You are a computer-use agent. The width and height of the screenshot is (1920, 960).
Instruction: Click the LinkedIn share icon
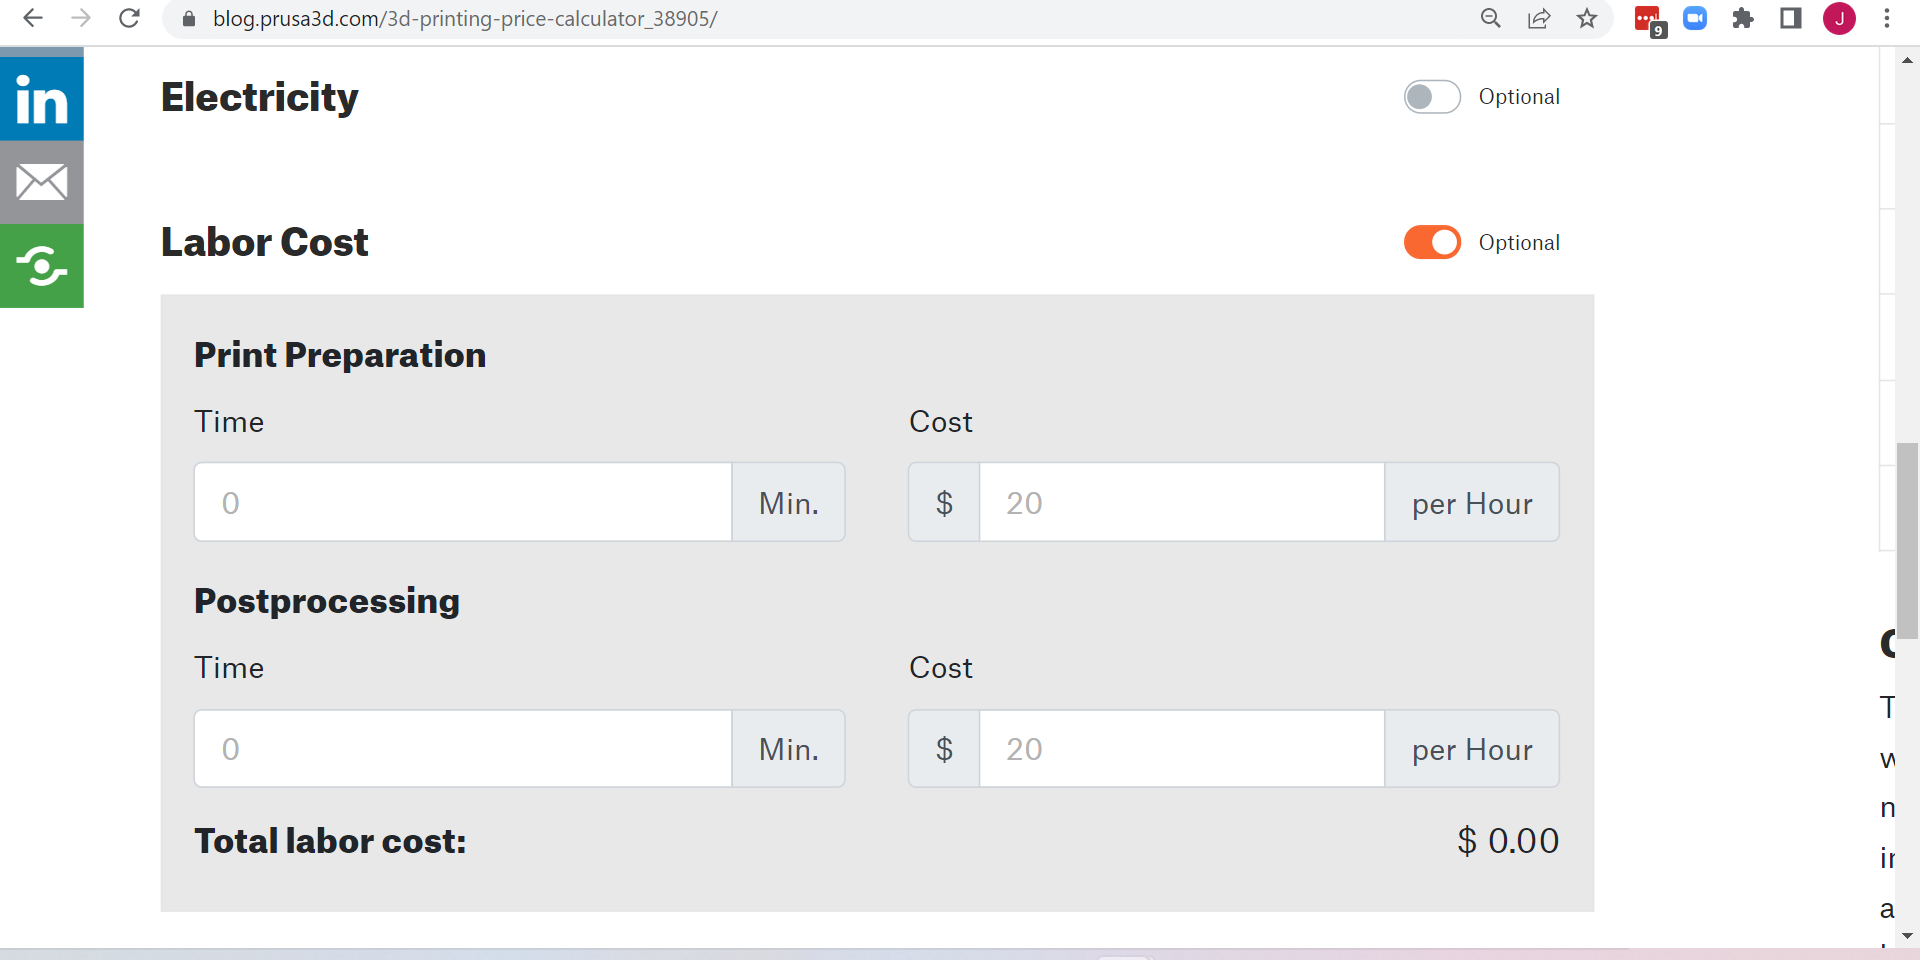click(41, 98)
